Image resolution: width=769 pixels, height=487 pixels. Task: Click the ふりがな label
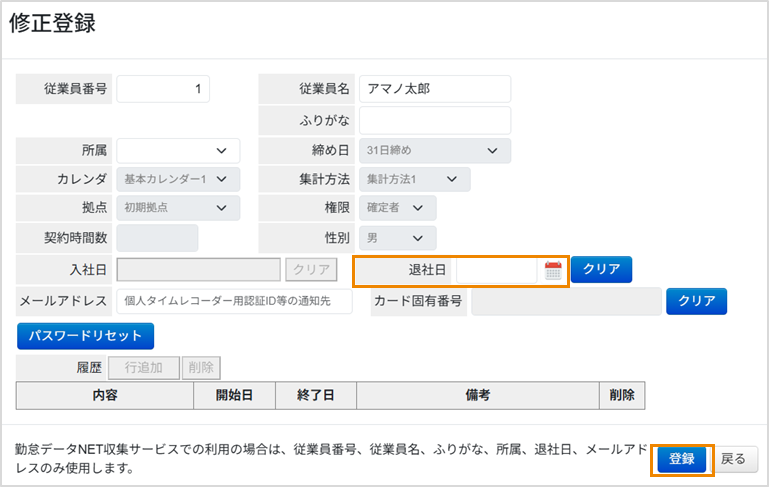(x=324, y=120)
